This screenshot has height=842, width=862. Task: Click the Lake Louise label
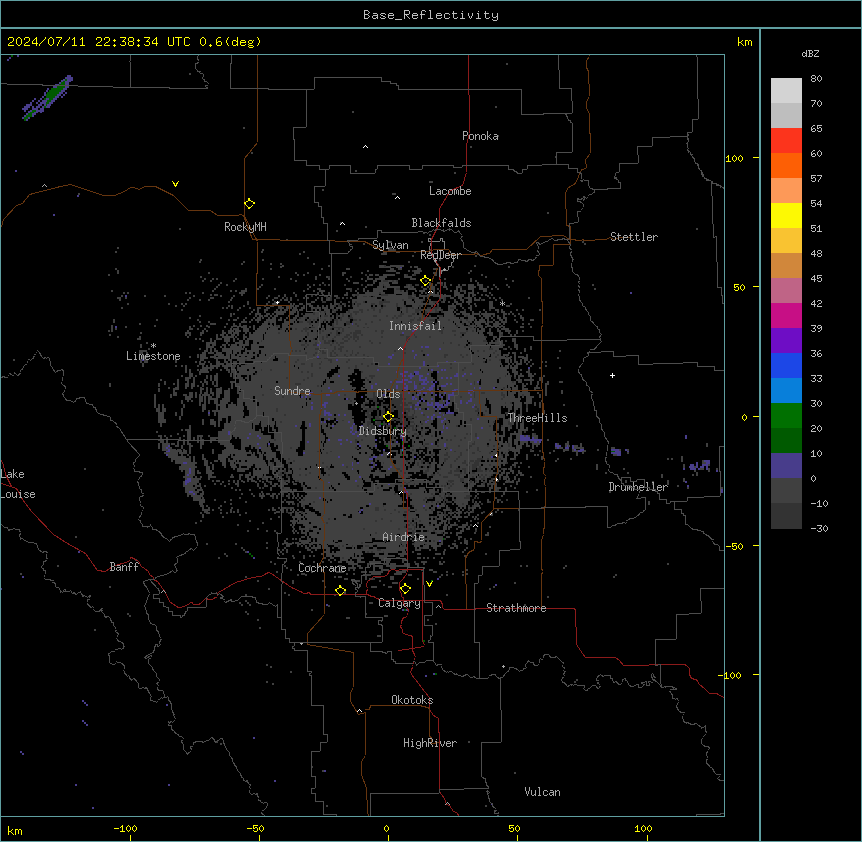click(x=16, y=484)
